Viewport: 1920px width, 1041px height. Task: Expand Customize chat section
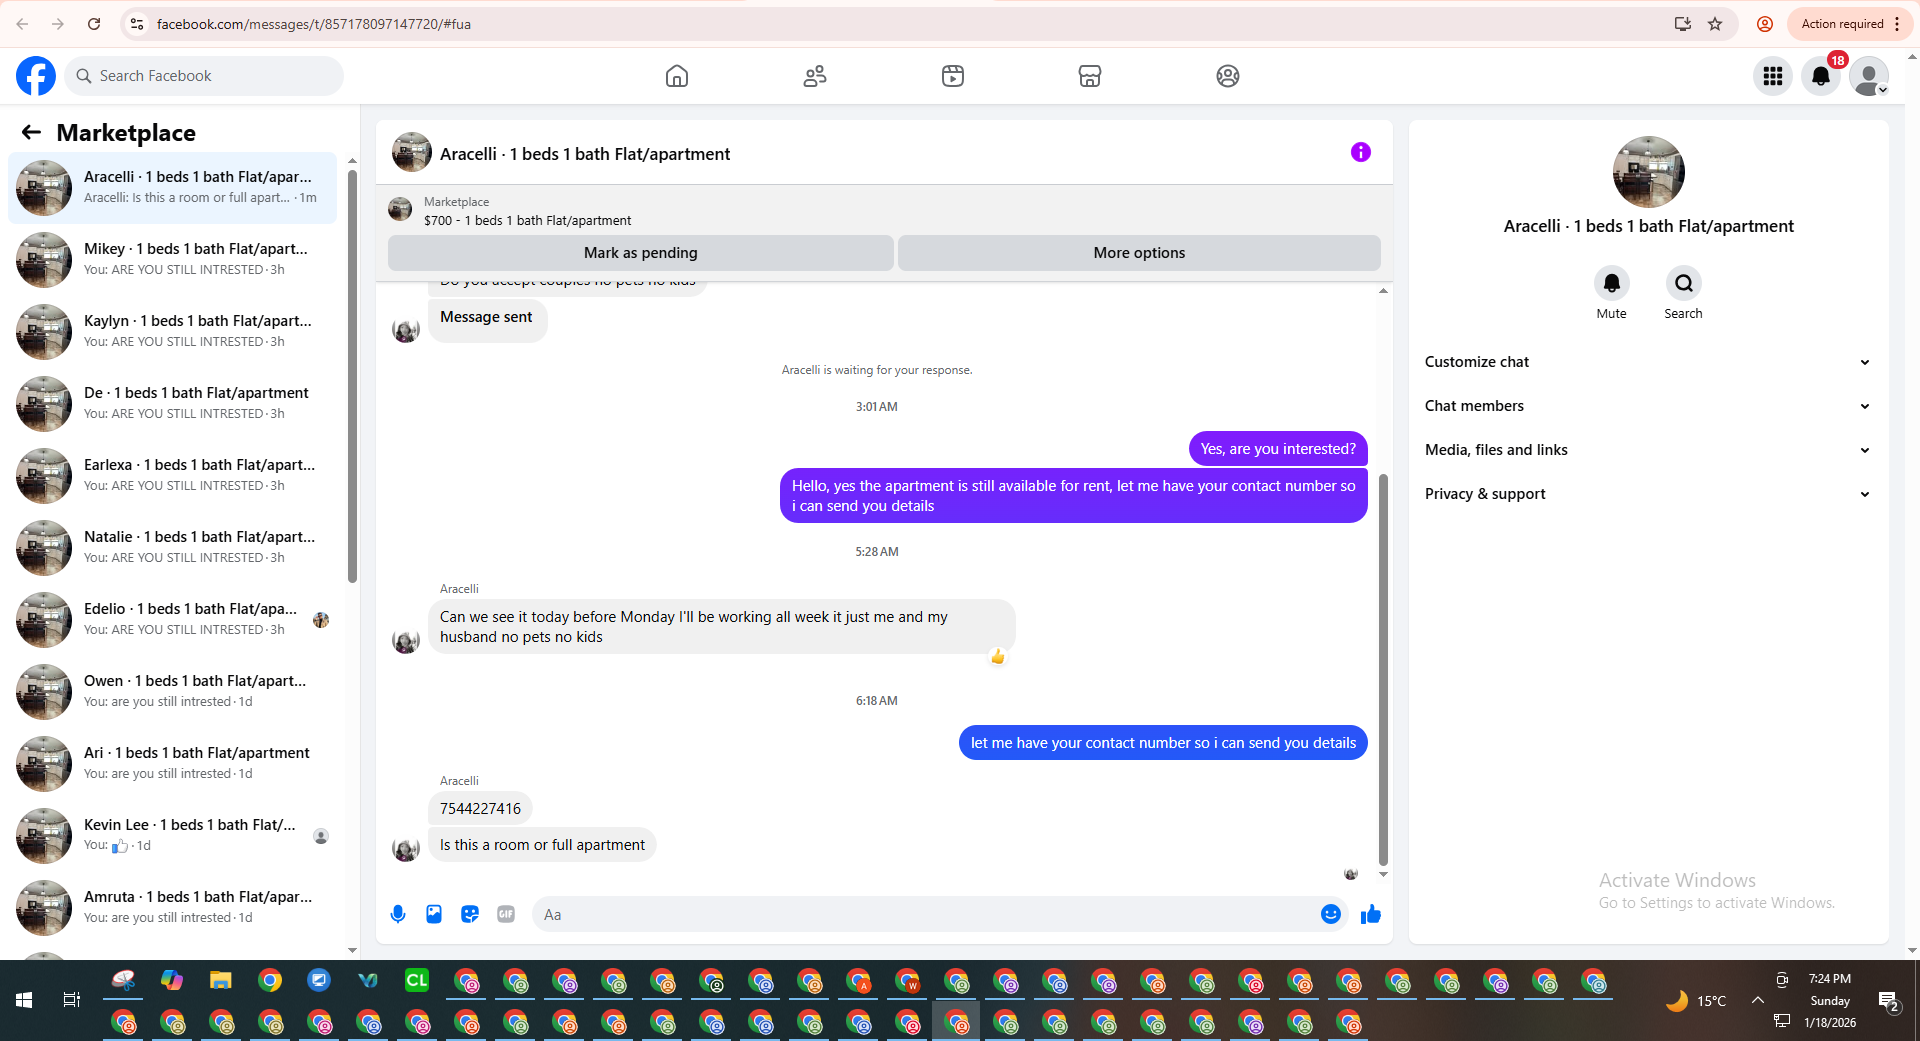[1648, 362]
